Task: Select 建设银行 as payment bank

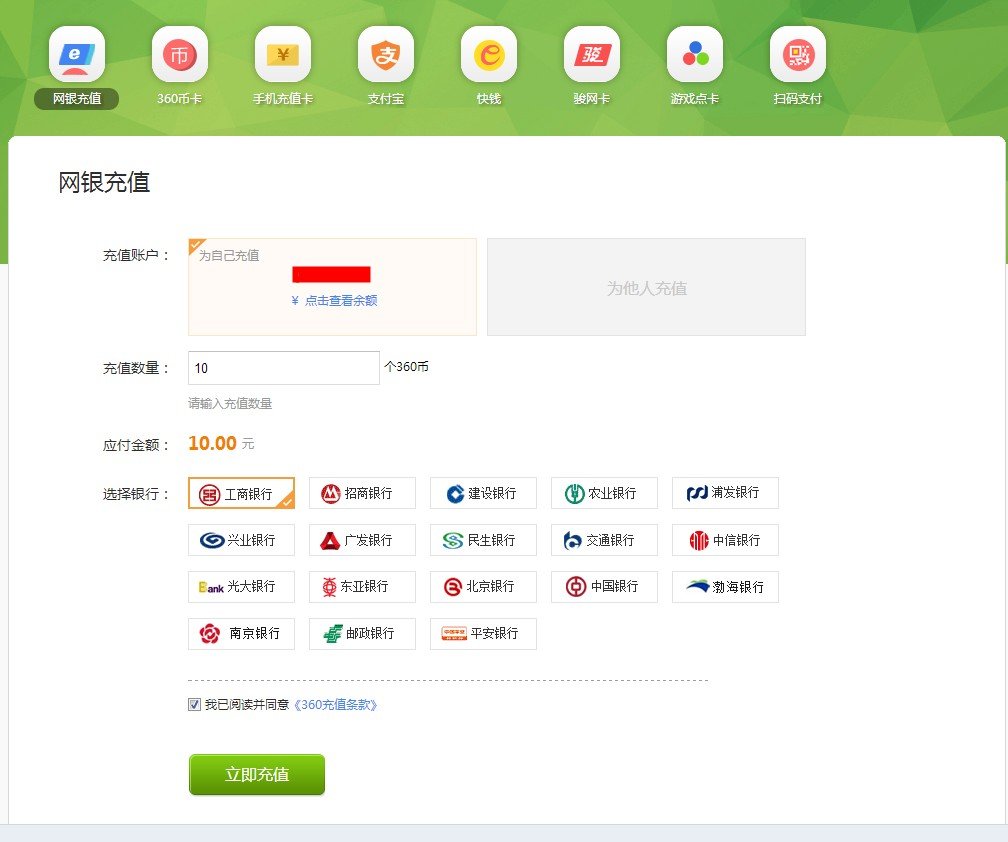Action: 483,493
